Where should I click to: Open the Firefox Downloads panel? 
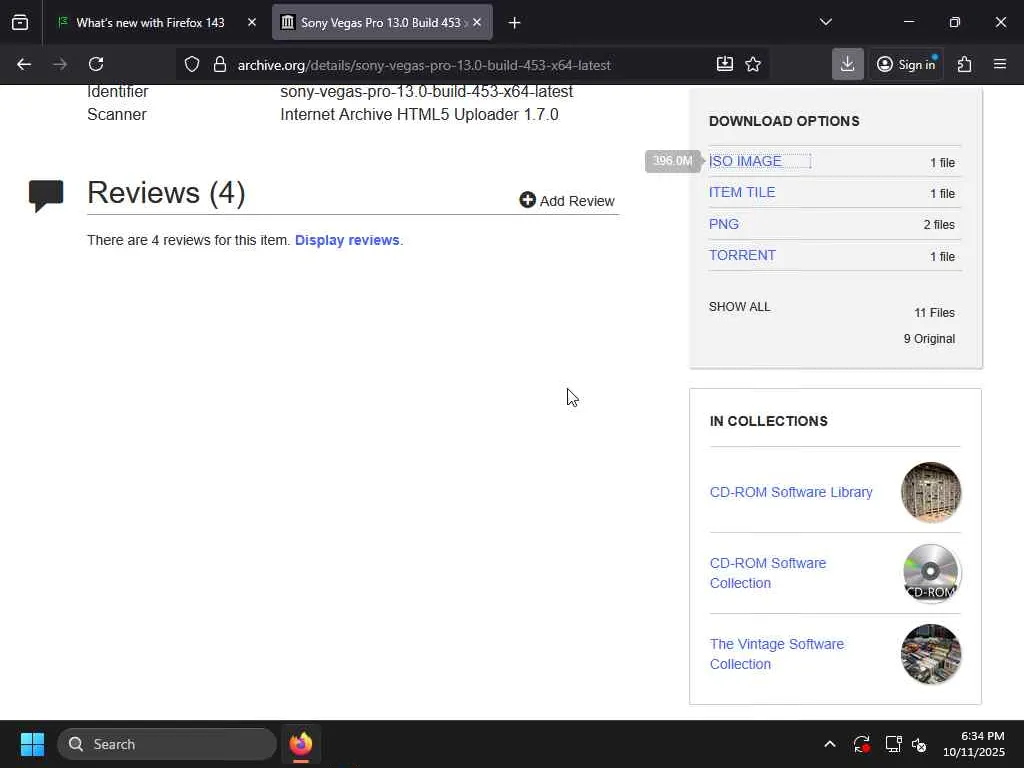(x=848, y=64)
